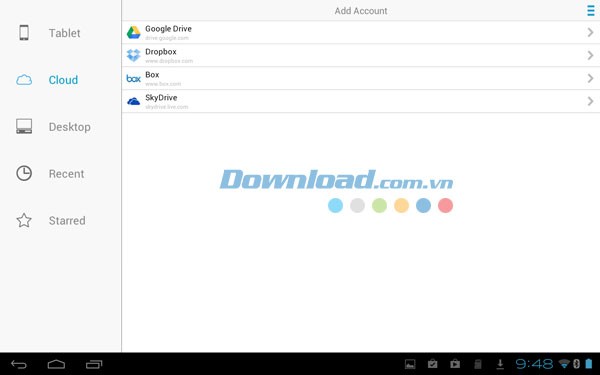The image size is (600, 375).
Task: Select the SkyDrive account name
Action: click(x=161, y=98)
